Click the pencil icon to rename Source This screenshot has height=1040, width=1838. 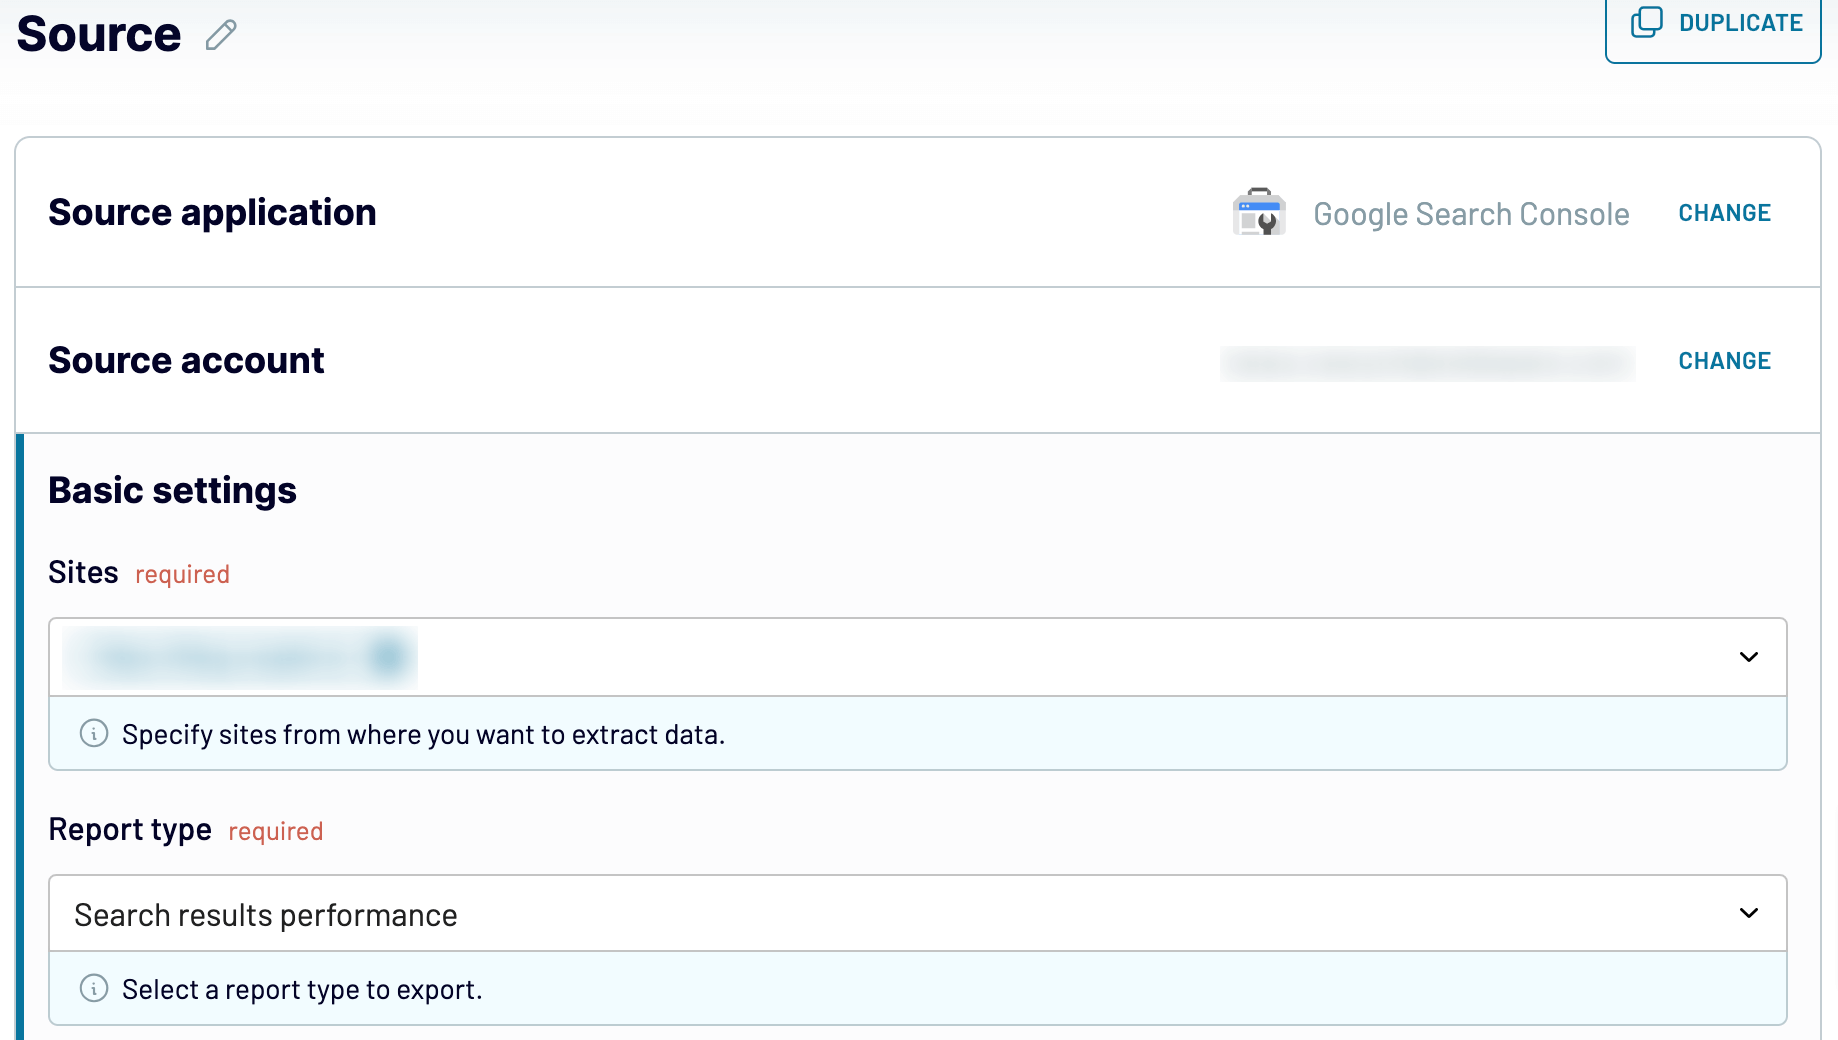point(221,35)
